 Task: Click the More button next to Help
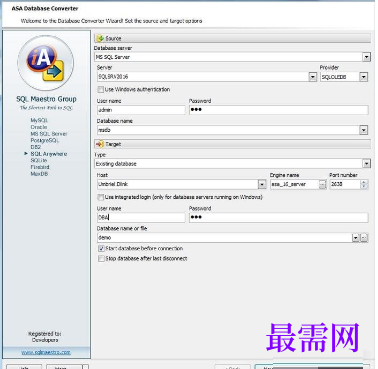[64, 367]
